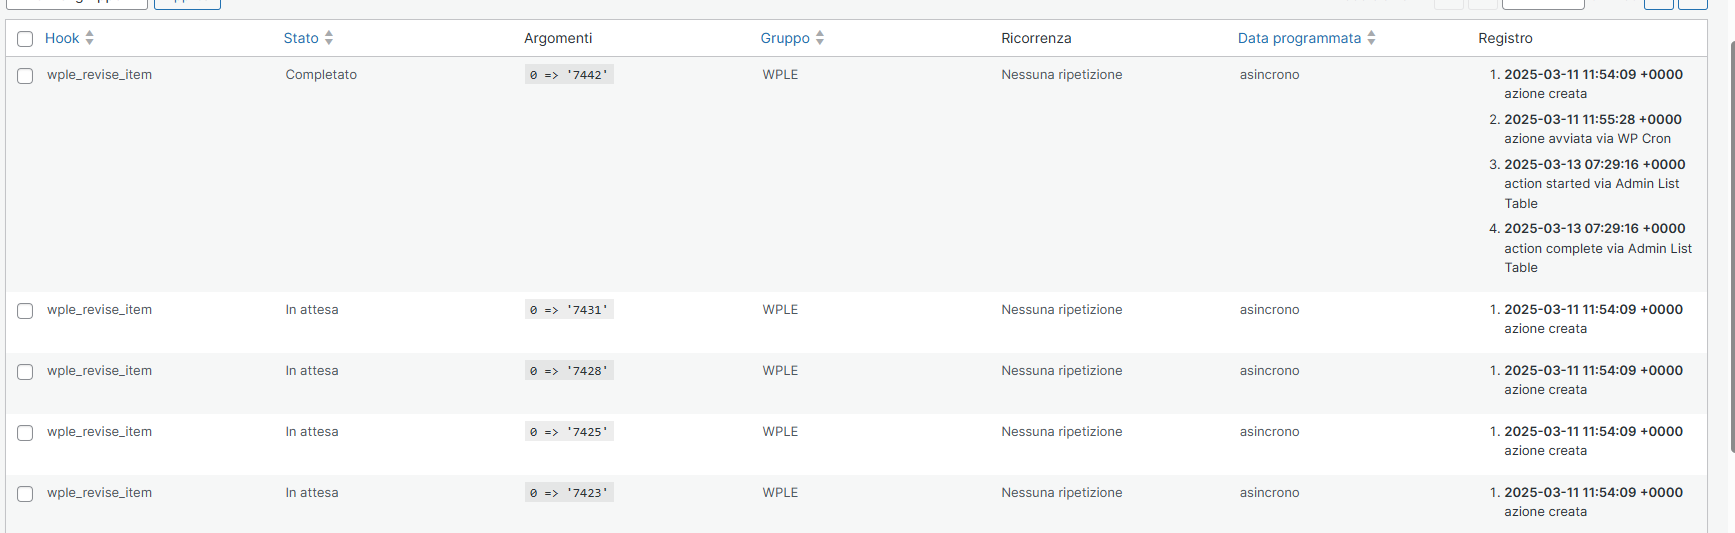Click asincrono in the '7425' row

point(1270,432)
